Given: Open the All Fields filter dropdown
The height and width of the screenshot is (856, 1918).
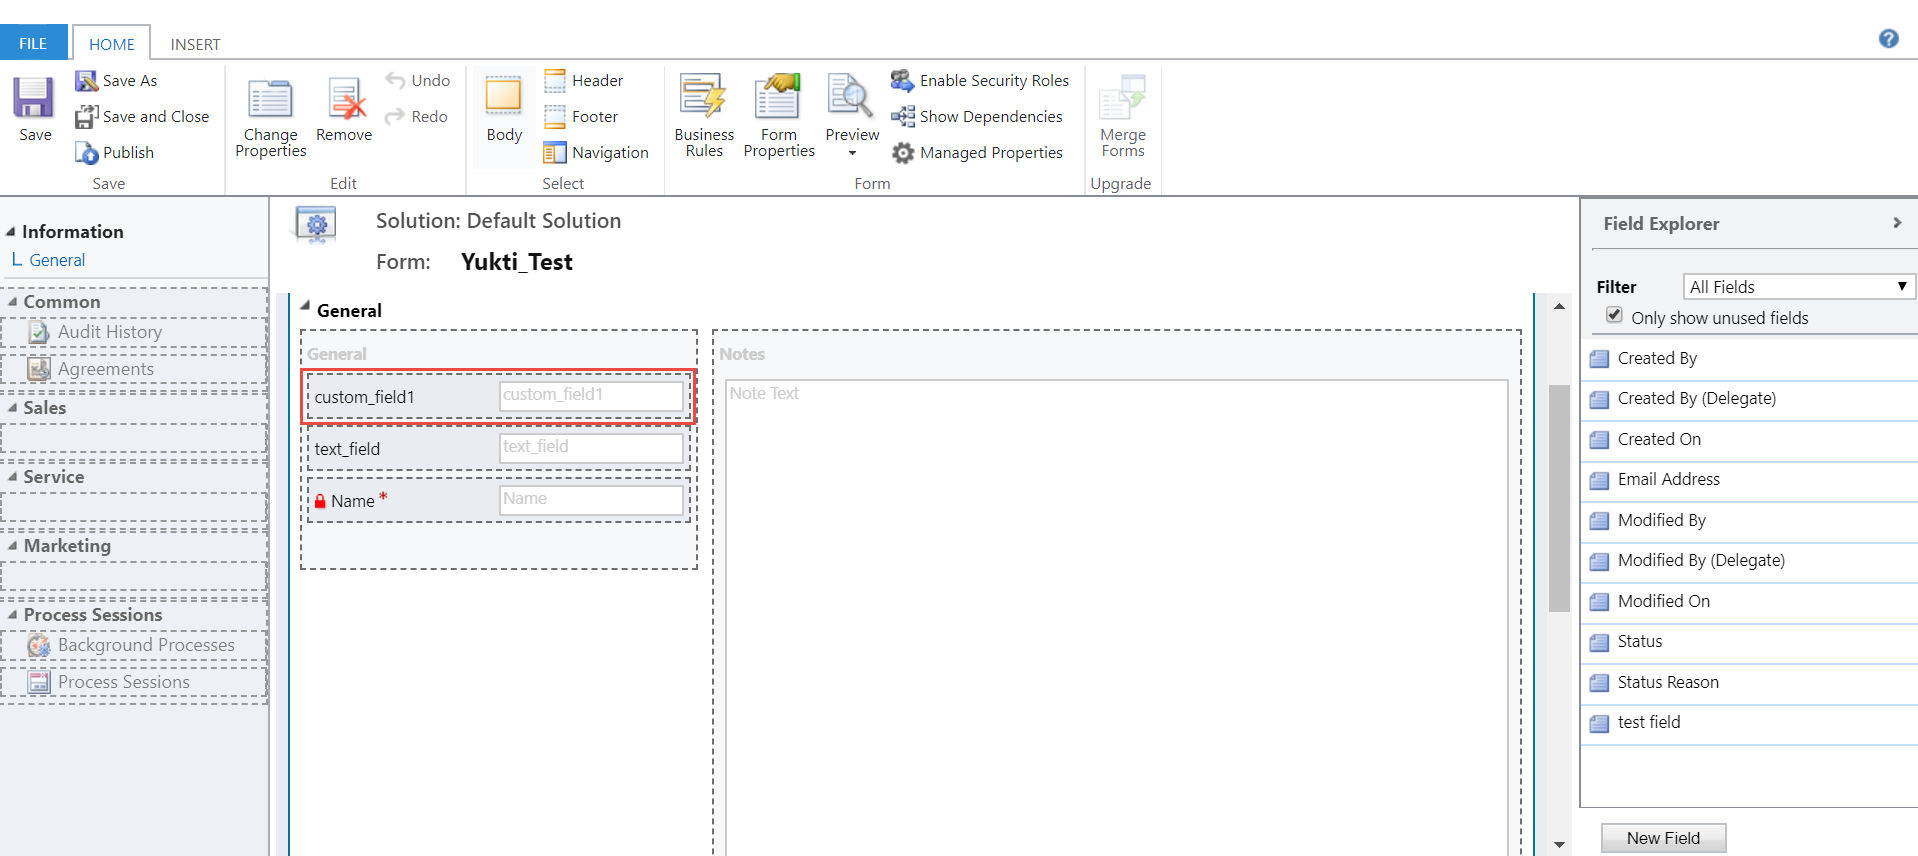Looking at the screenshot, I should 1798,287.
